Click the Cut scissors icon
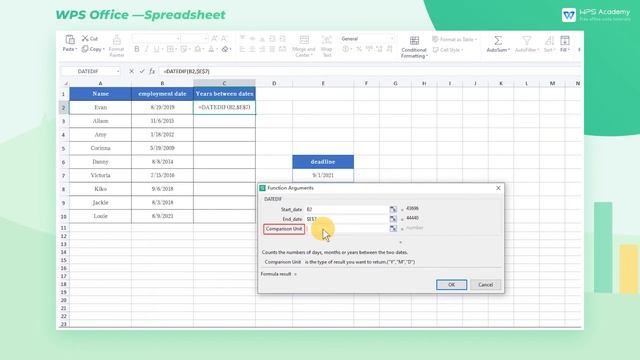This screenshot has width=640, height=360. point(85,38)
